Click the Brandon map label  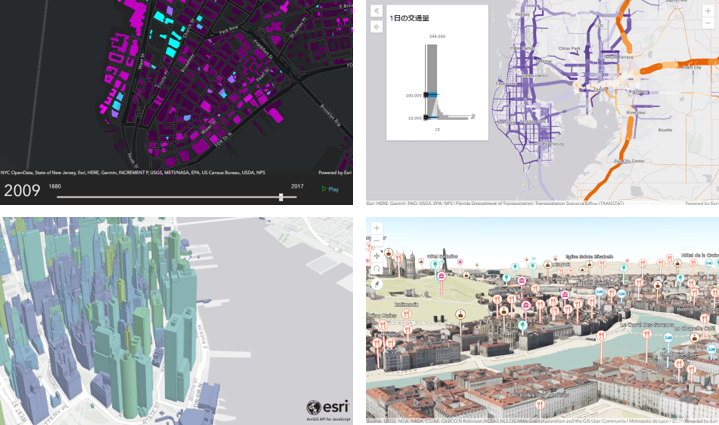point(637,92)
